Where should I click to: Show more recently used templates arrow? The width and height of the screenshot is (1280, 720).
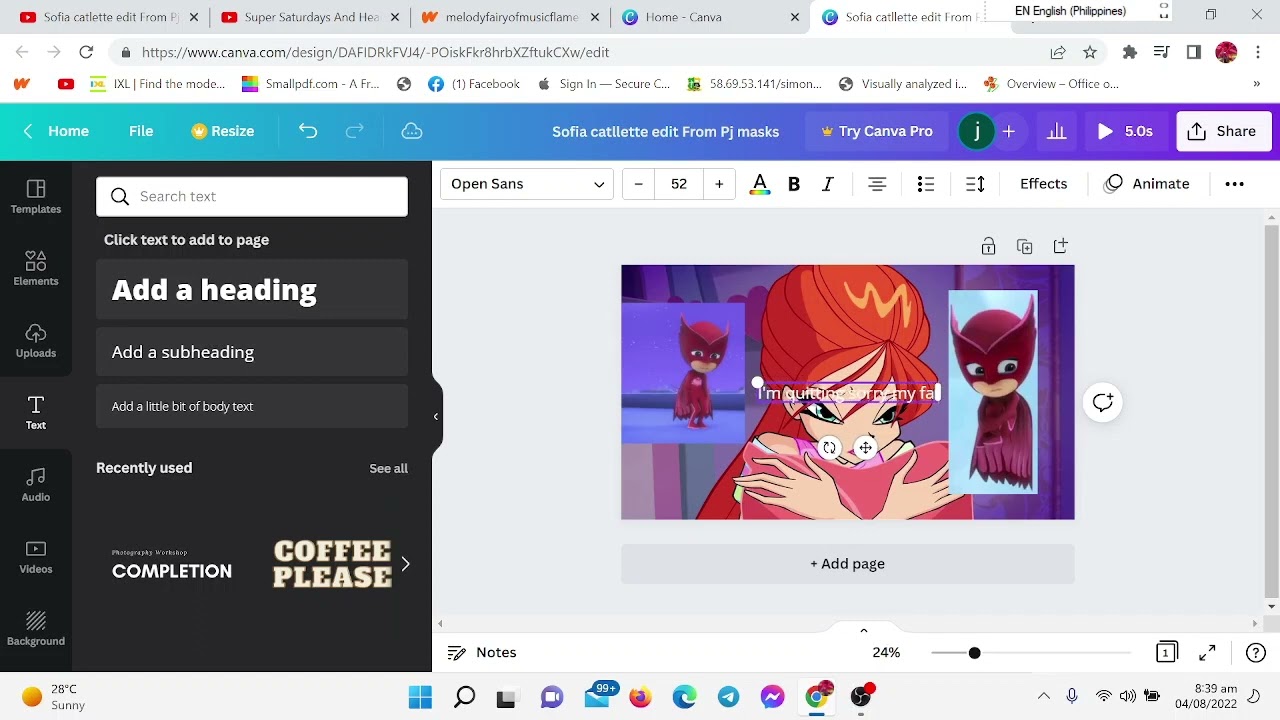405,565
